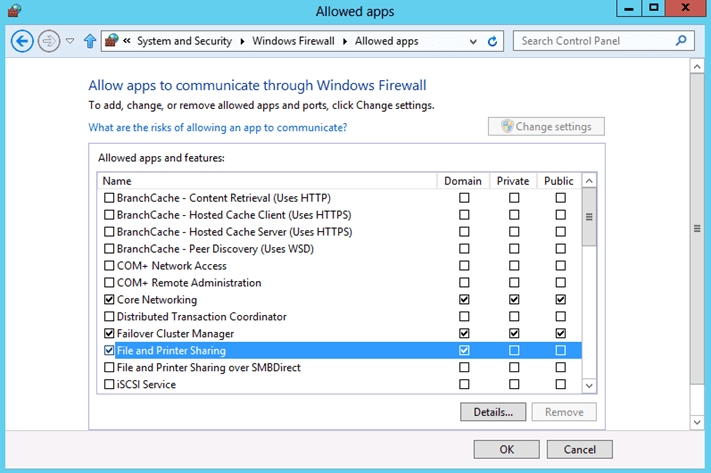Maximize the Allowed apps window

tap(653, 8)
